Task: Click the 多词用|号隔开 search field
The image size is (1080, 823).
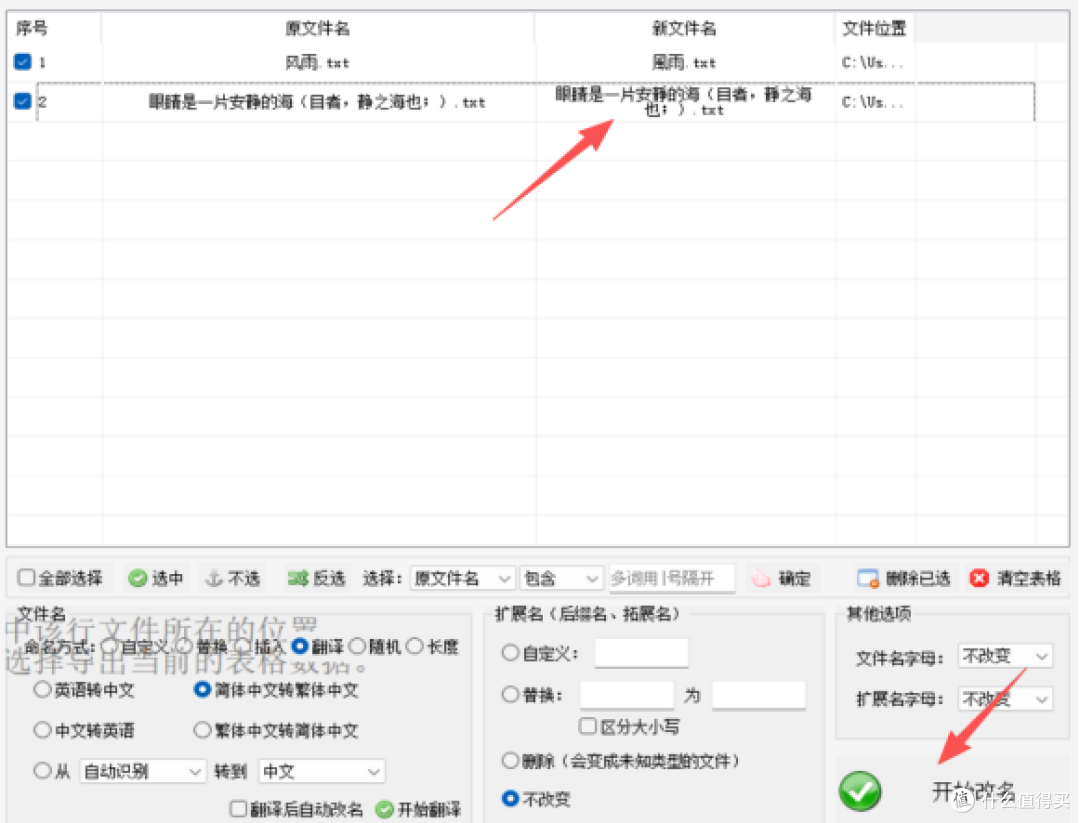Action: point(671,579)
